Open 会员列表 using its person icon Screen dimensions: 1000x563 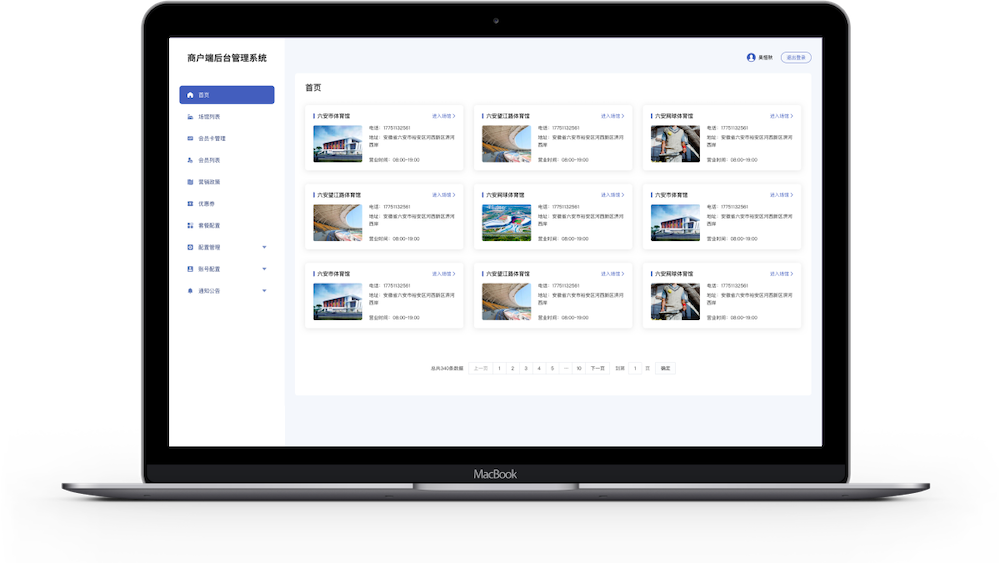tap(189, 160)
